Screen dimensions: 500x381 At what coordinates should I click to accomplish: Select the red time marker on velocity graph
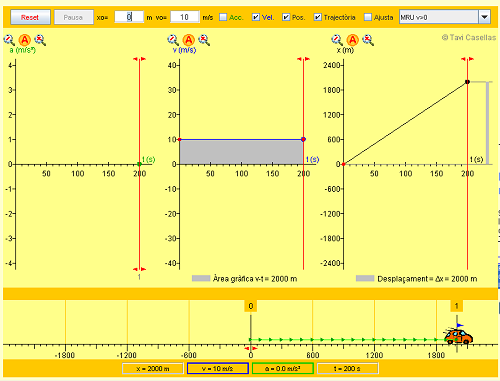click(x=303, y=59)
